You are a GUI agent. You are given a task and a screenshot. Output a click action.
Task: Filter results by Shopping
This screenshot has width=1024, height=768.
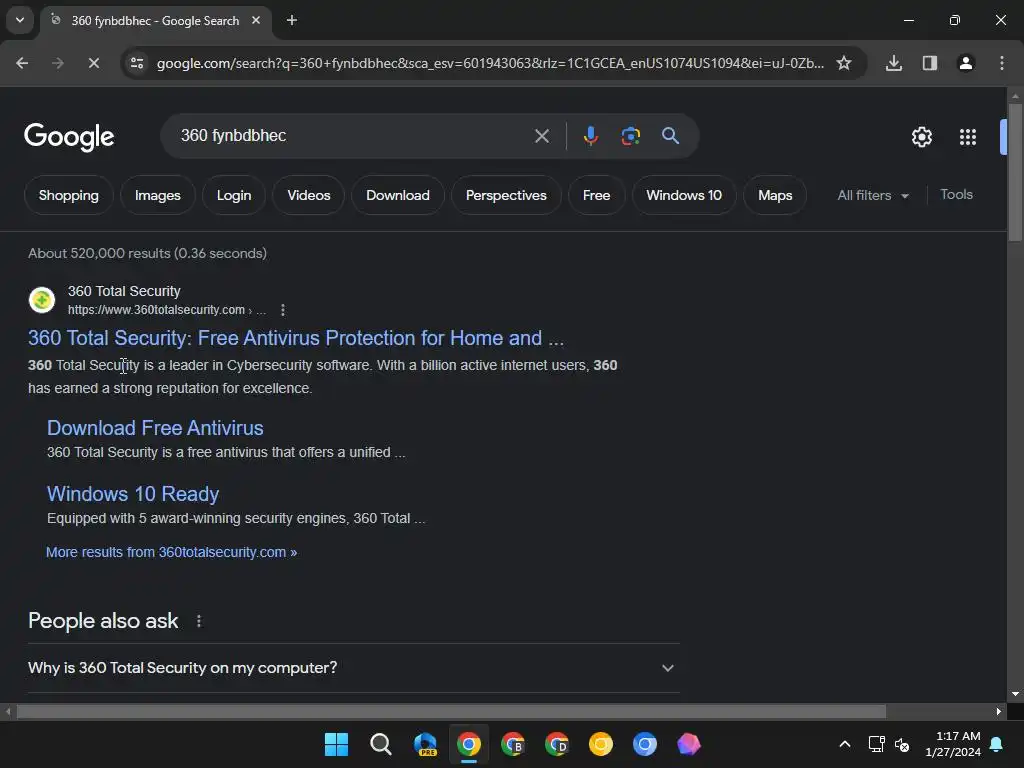pyautogui.click(x=69, y=195)
